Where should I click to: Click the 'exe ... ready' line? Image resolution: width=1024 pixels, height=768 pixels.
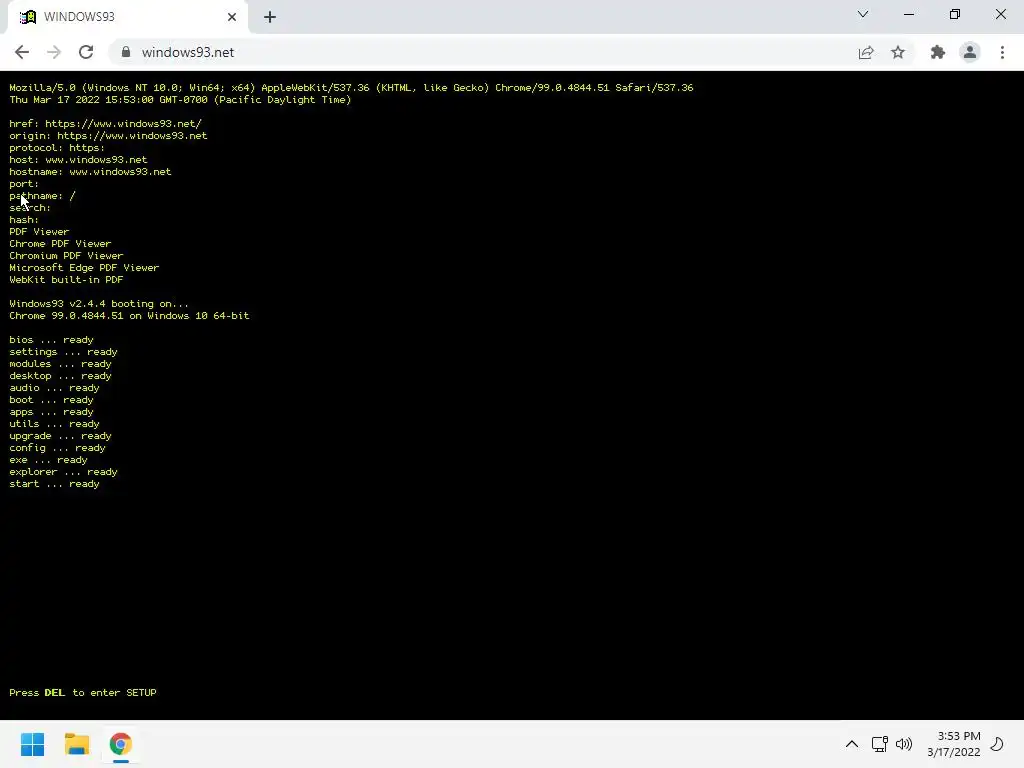(48, 460)
